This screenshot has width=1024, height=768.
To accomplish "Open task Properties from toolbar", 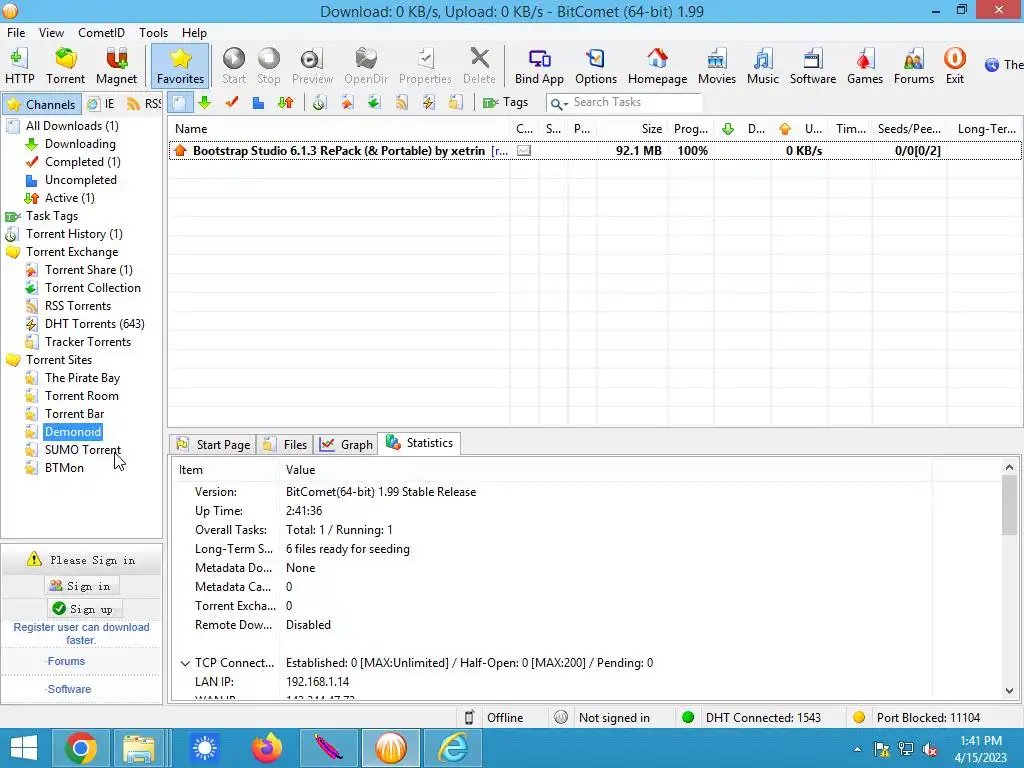I will tap(425, 66).
